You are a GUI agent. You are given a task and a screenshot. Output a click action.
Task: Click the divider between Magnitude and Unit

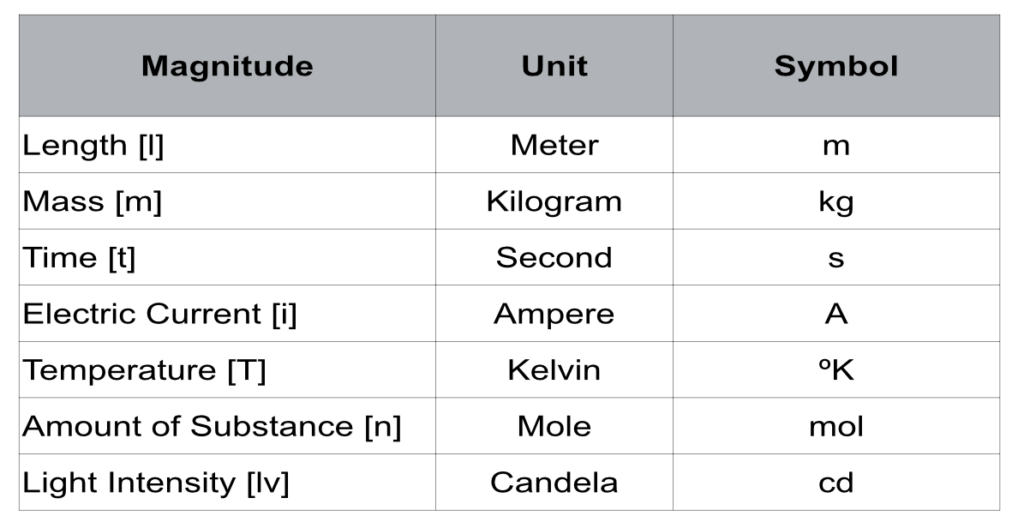[436, 66]
